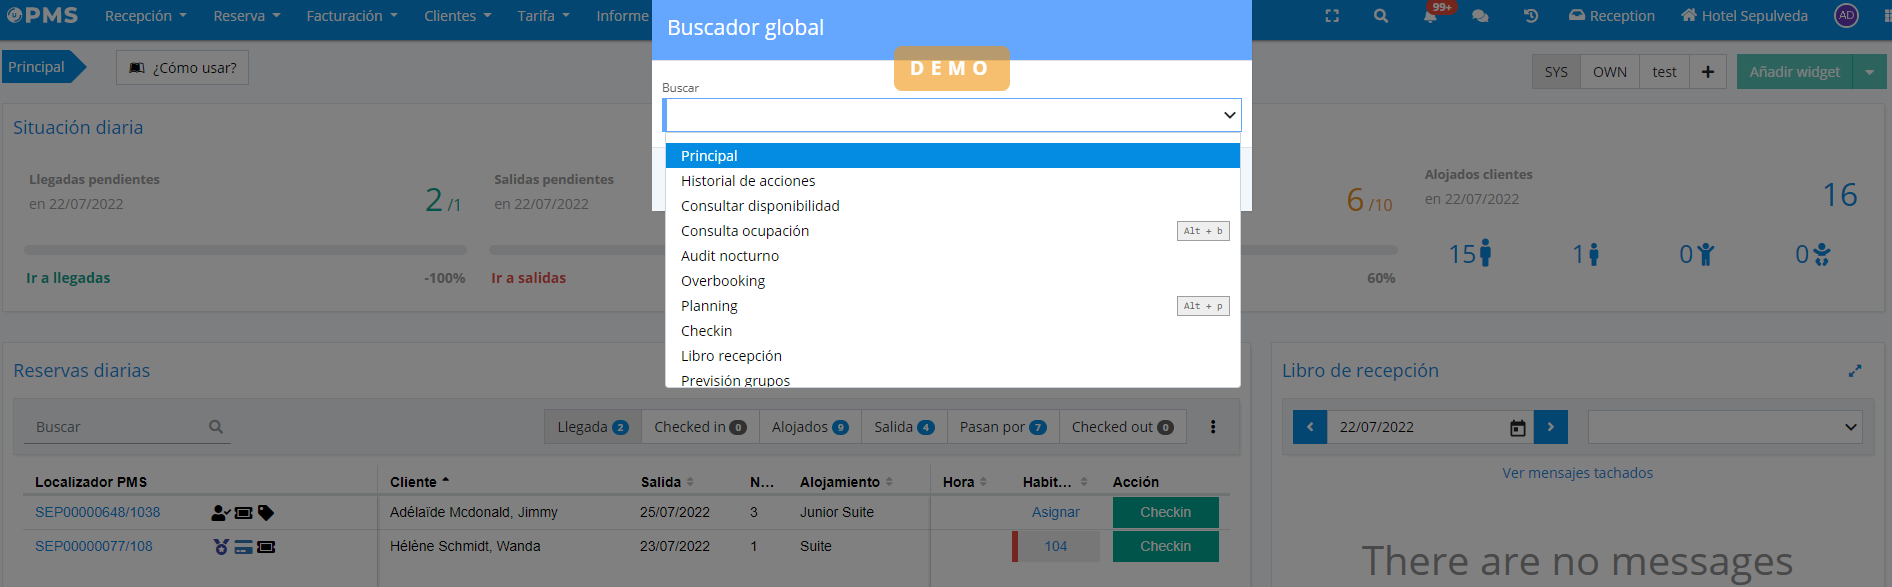Click the Reservas diarias Buscar field
Image resolution: width=1892 pixels, height=587 pixels.
pos(118,427)
